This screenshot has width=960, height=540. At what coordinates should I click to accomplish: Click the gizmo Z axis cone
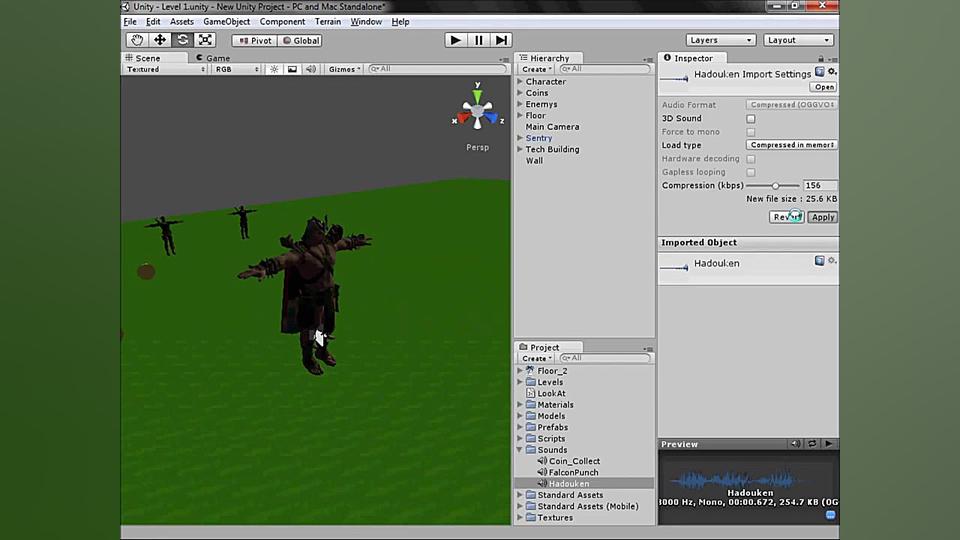click(x=492, y=118)
